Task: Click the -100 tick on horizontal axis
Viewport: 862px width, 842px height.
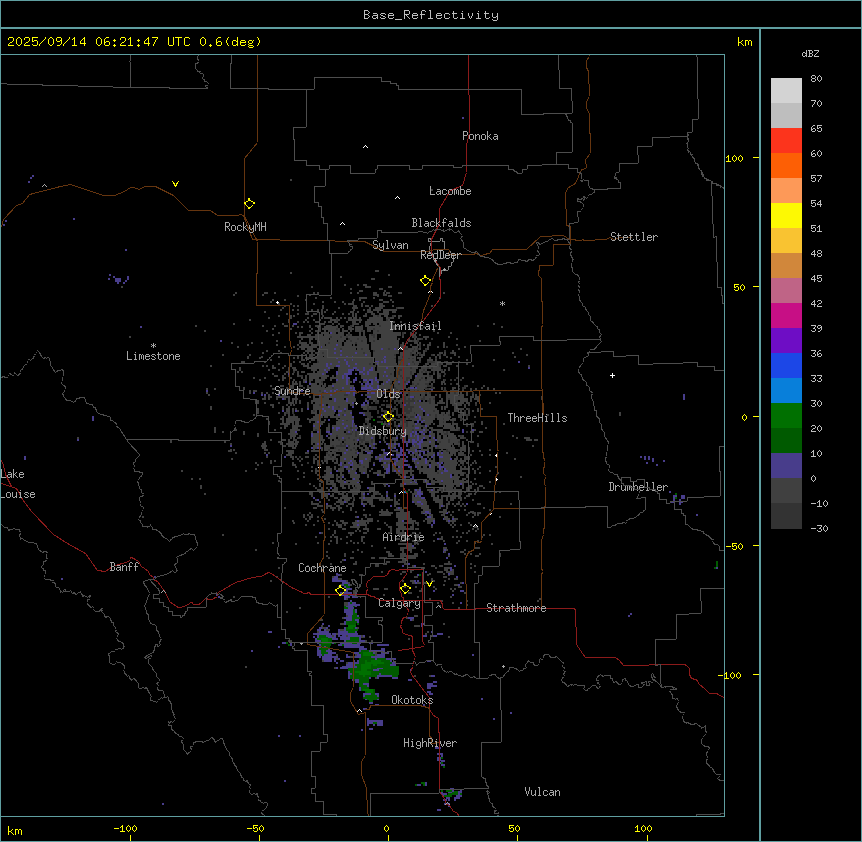Action: coord(125,828)
